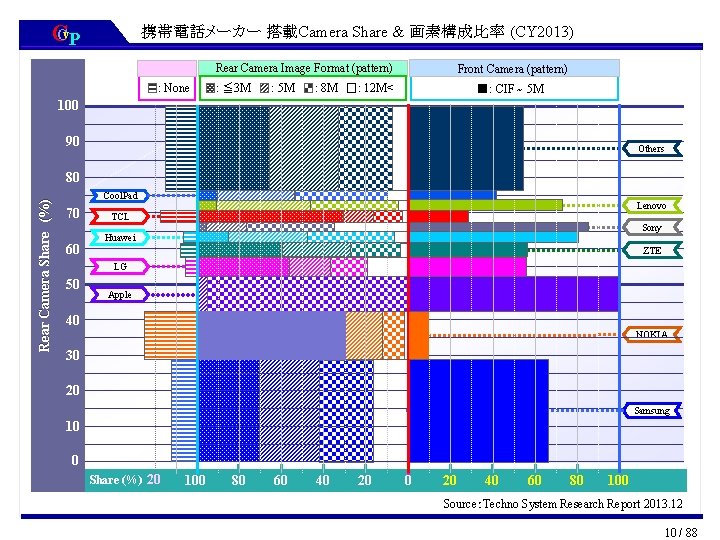Viewport: 720px width, 540px height.
Task: Click the LG label tag
Action: [x=120, y=266]
